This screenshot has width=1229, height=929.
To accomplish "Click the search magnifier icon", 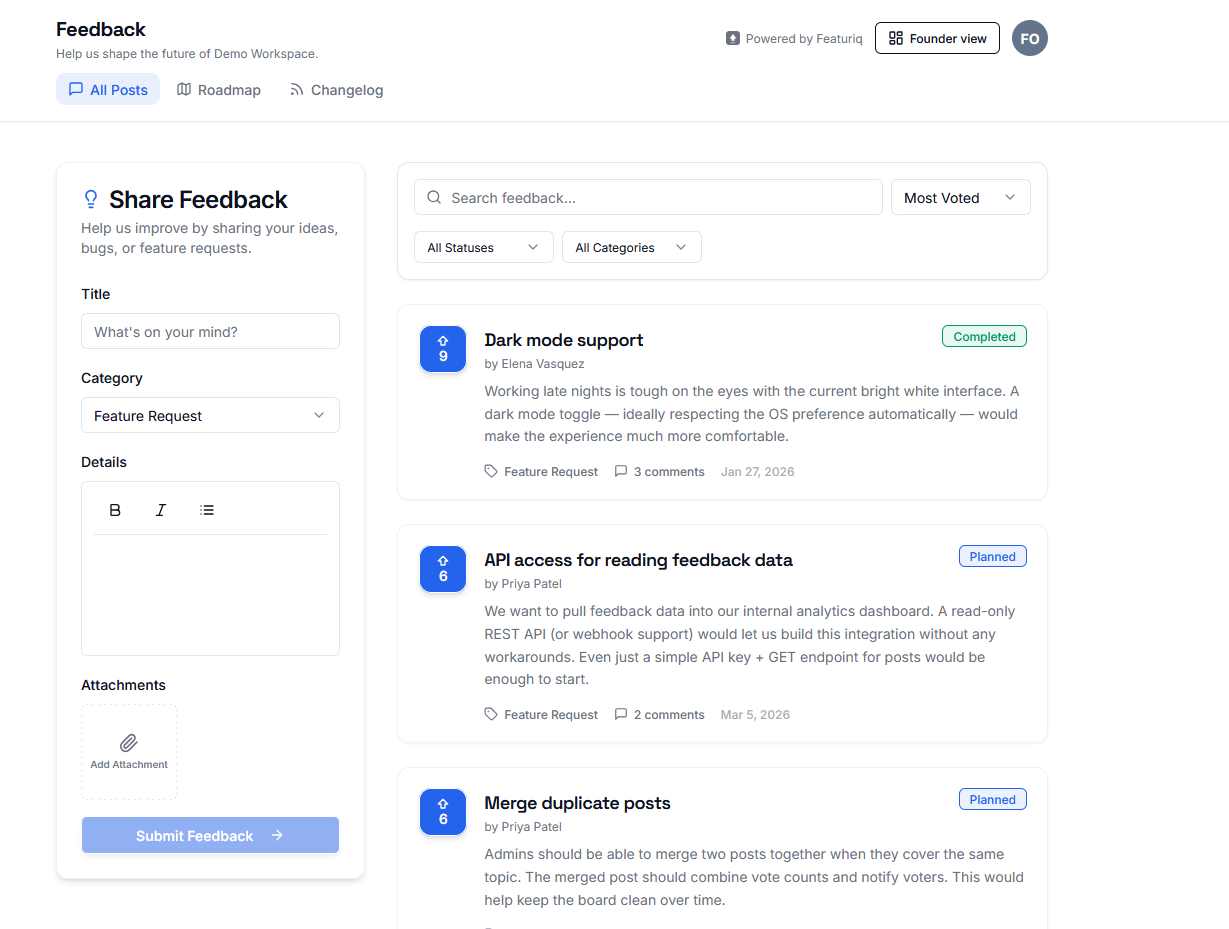I will (434, 198).
